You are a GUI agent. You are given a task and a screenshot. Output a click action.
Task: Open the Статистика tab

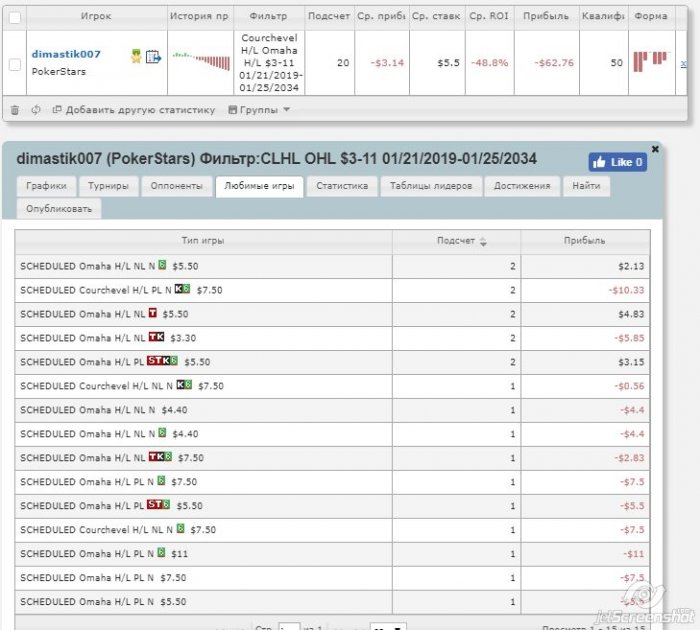[342, 186]
